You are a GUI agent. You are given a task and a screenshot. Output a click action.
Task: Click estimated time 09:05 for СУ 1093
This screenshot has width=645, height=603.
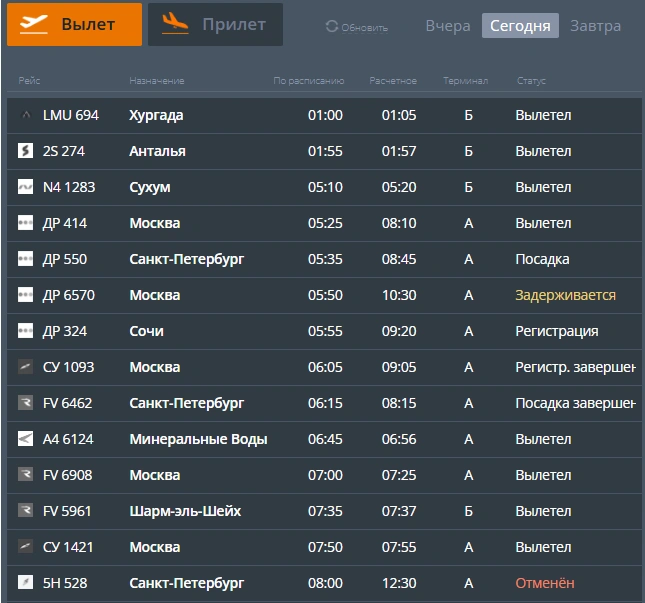399,367
